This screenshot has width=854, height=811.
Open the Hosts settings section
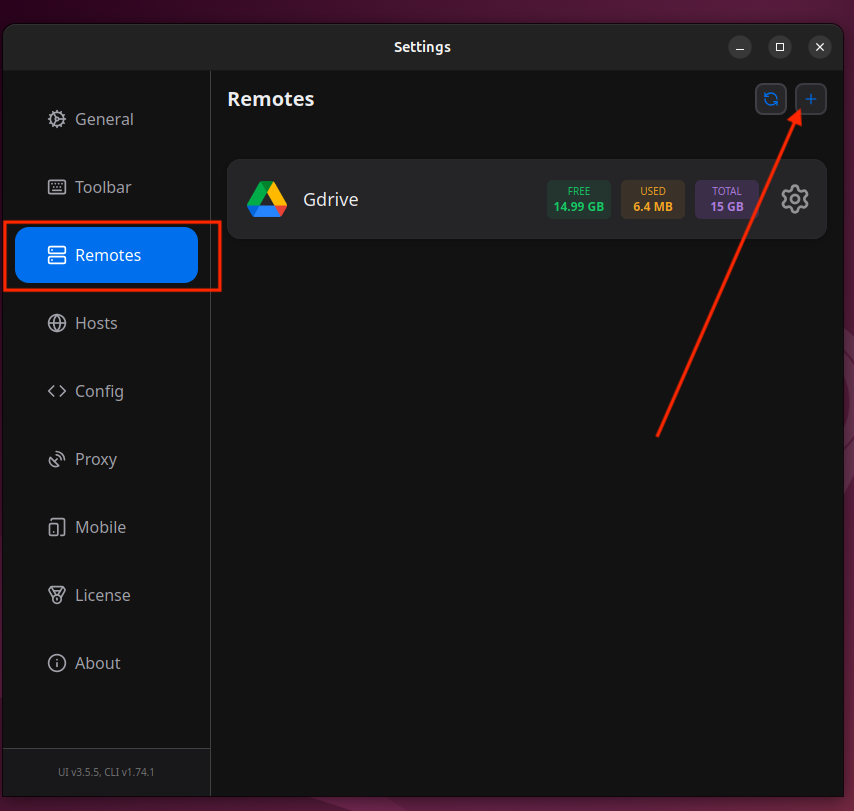click(x=106, y=323)
